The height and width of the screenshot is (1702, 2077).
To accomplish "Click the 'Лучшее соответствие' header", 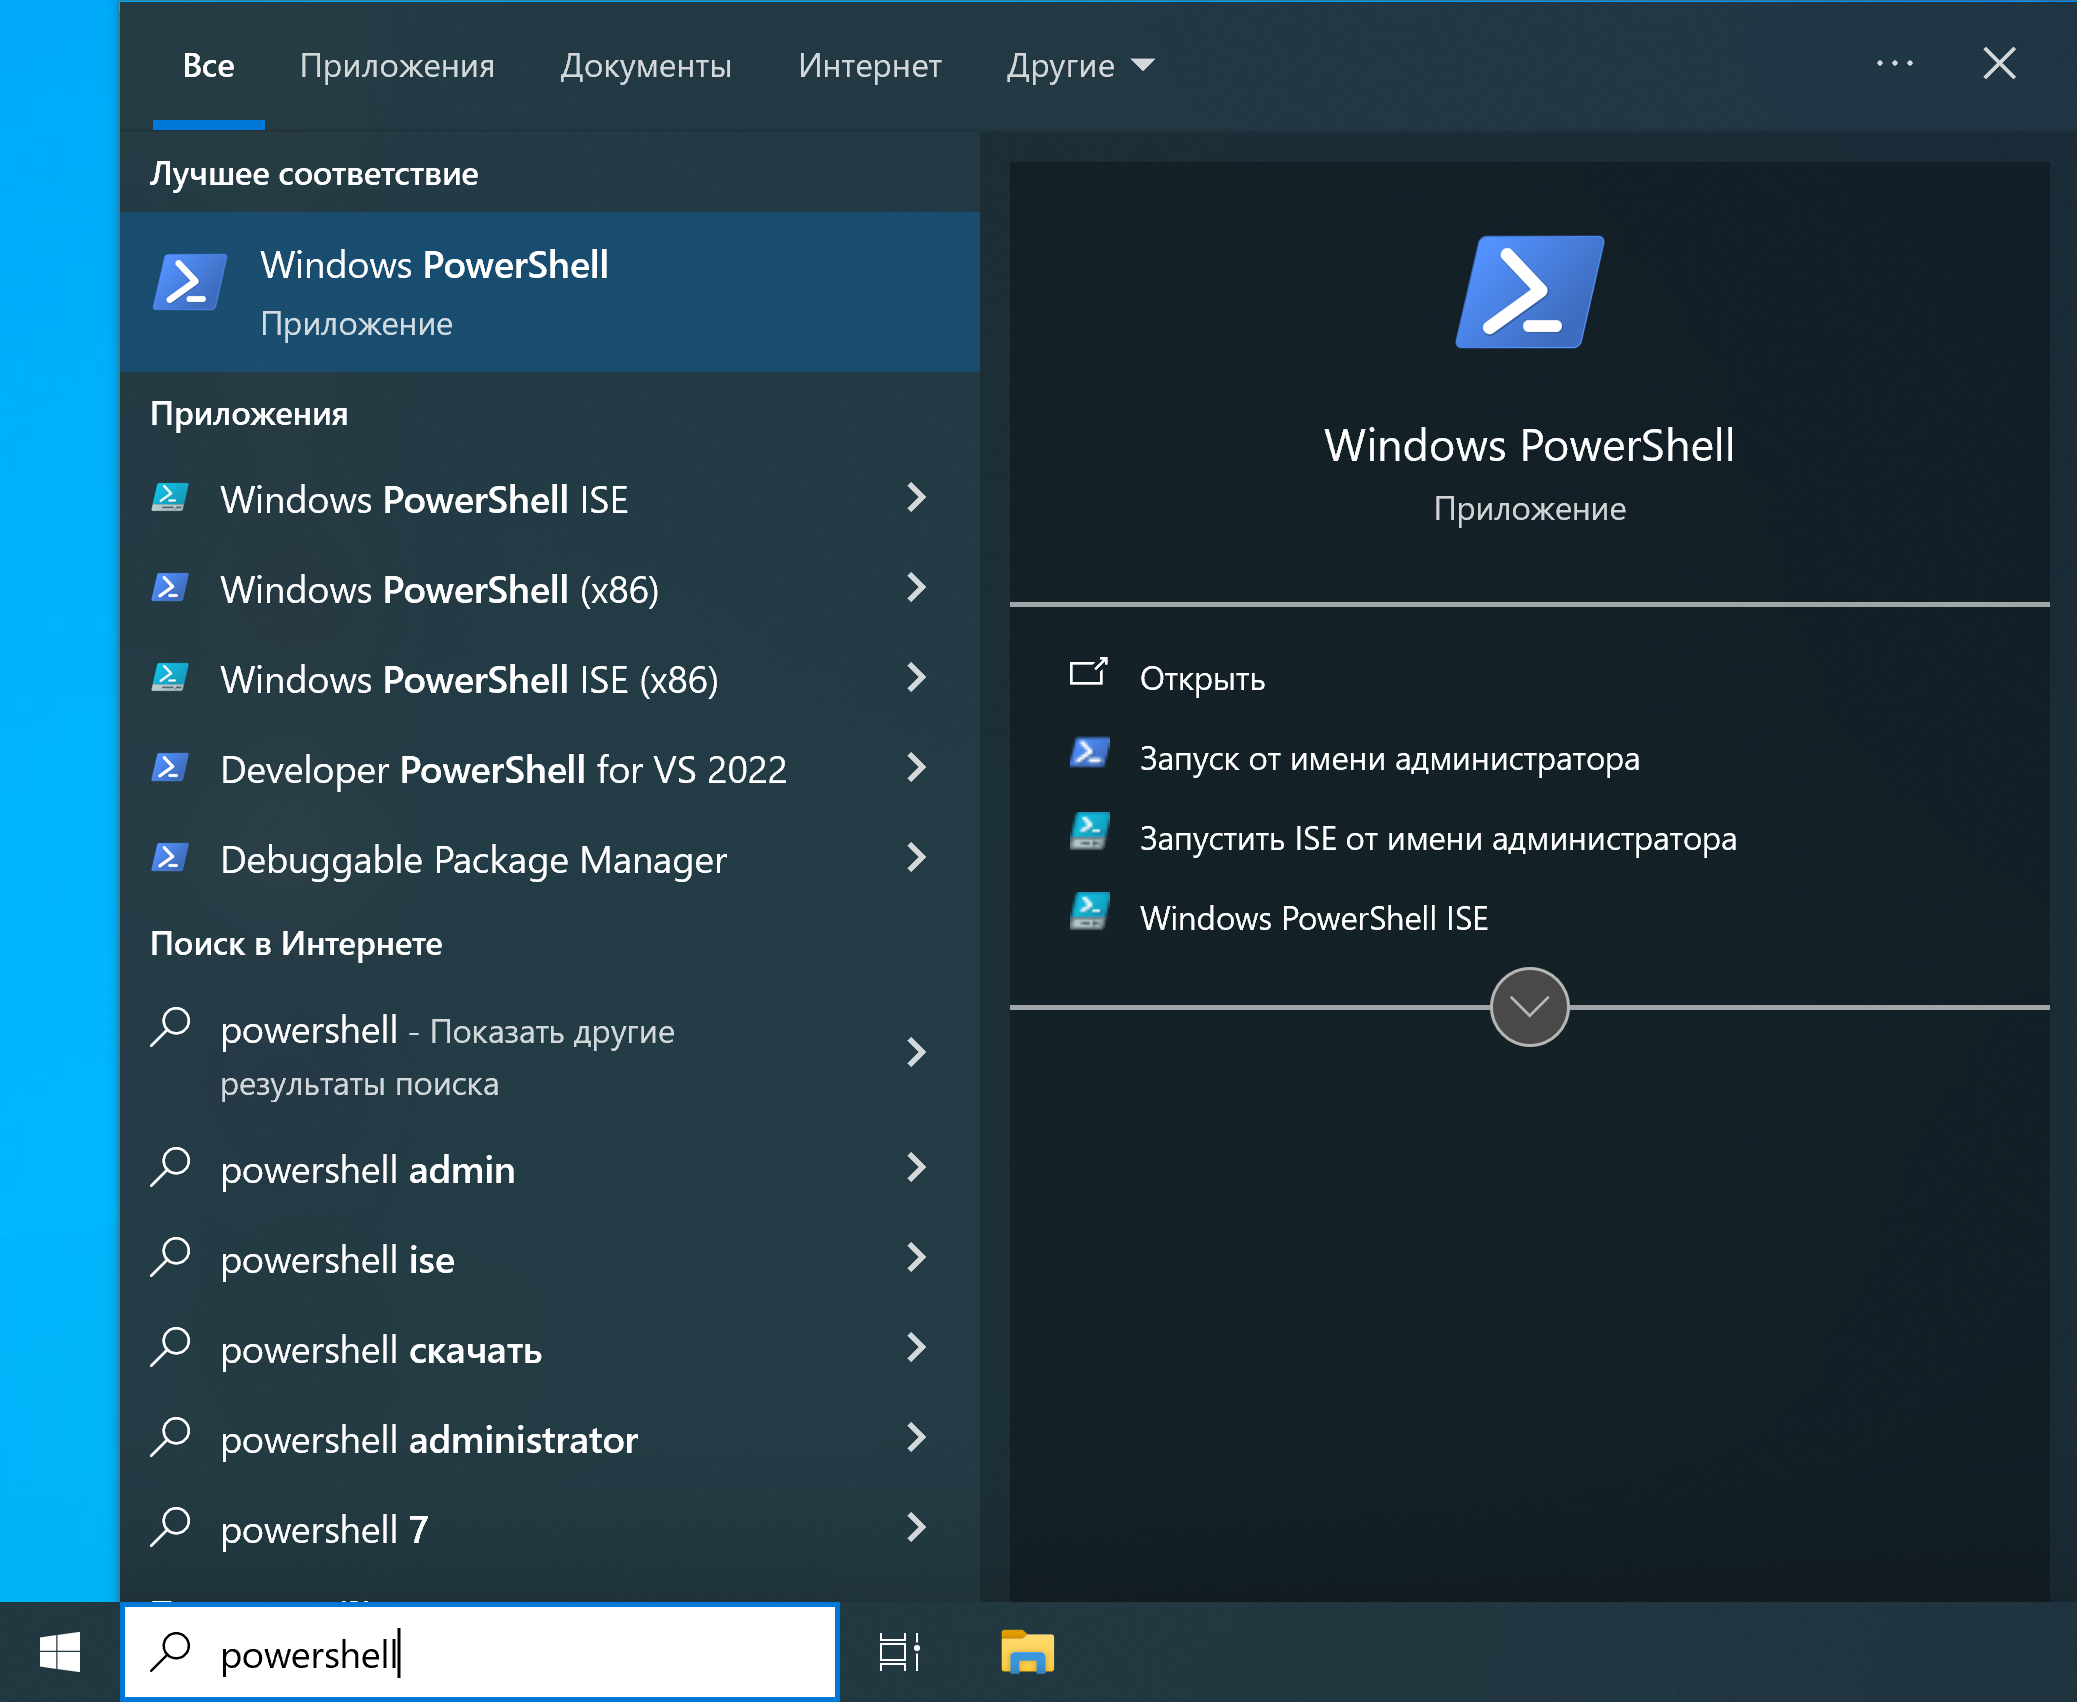I will 314,174.
